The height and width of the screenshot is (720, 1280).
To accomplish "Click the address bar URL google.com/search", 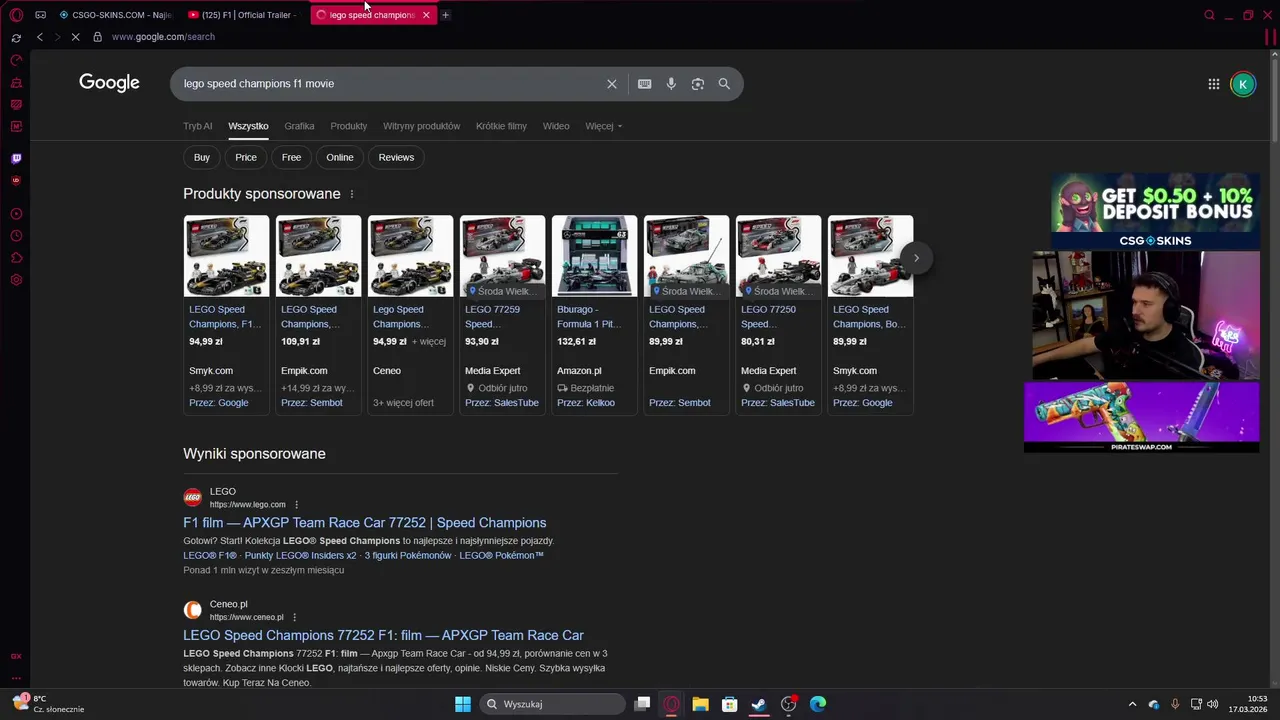I will click(163, 37).
